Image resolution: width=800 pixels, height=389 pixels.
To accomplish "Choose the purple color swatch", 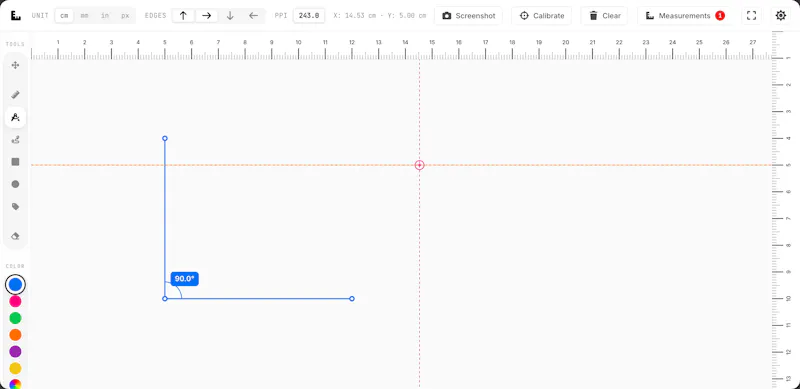I will pos(15,352).
